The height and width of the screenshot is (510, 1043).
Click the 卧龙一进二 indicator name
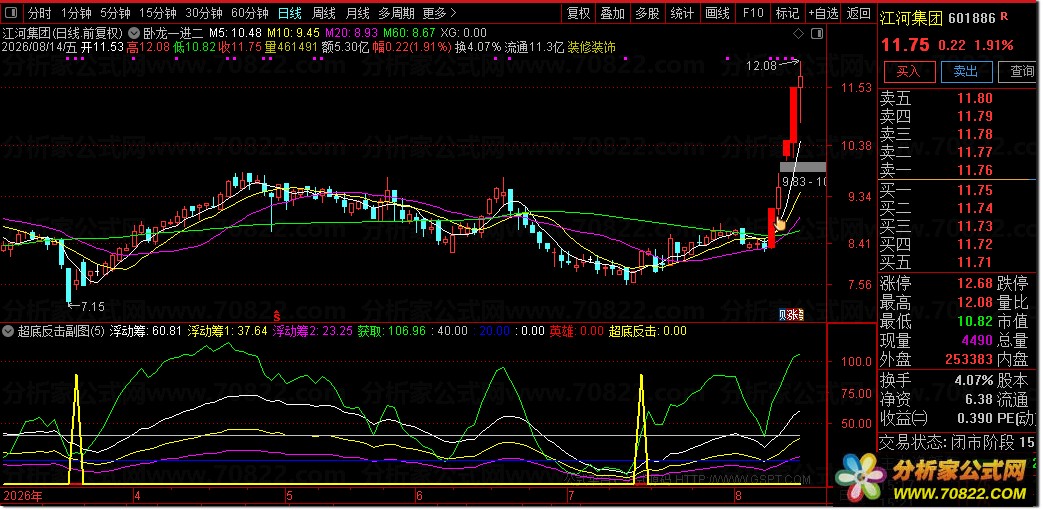172,33
